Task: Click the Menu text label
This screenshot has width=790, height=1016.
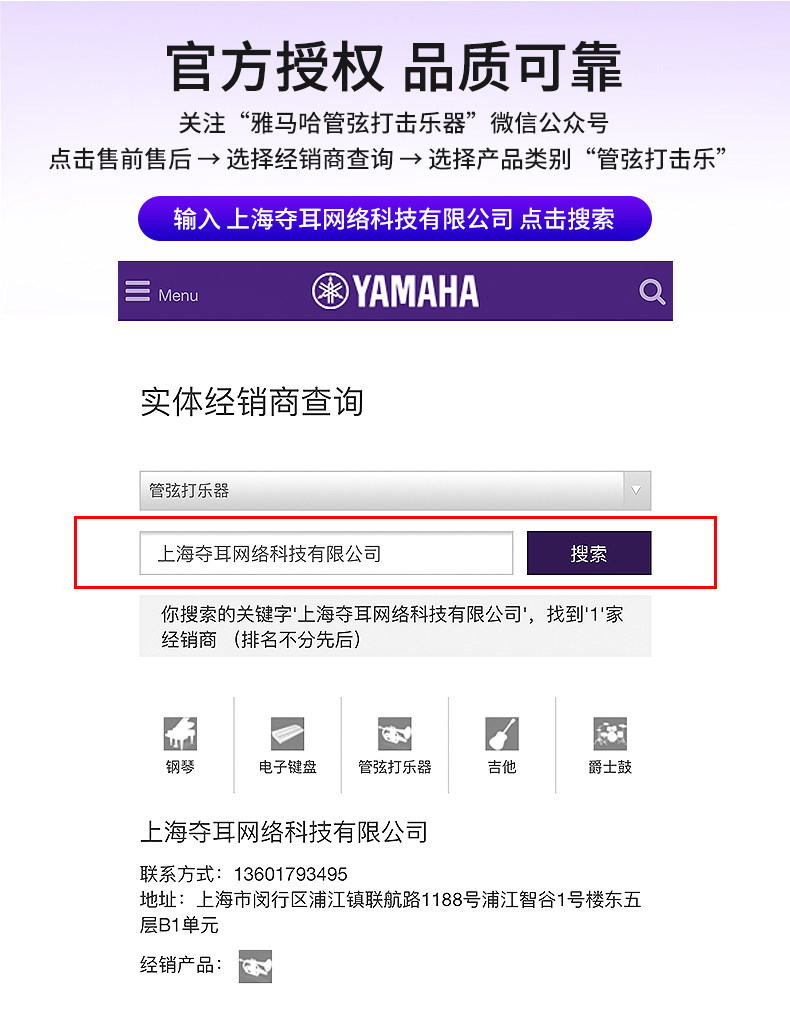Action: pyautogui.click(x=178, y=295)
